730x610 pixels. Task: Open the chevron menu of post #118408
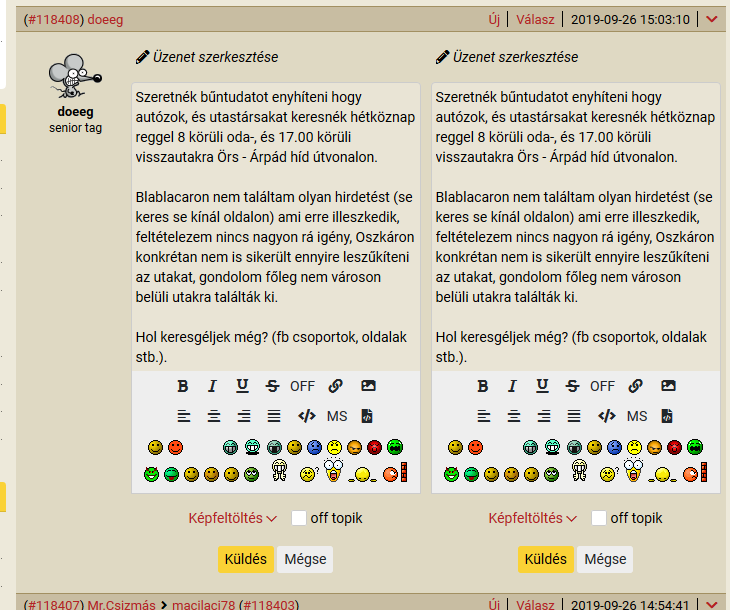(x=711, y=19)
